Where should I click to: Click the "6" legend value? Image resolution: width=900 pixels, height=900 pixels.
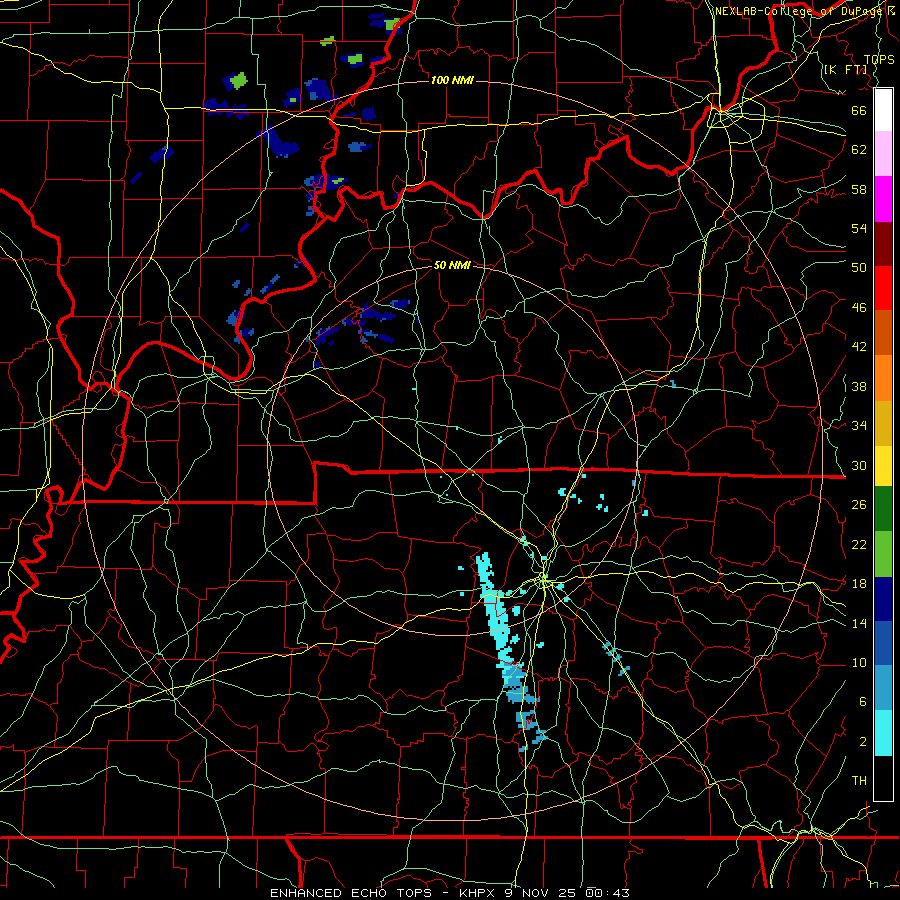pyautogui.click(x=863, y=702)
